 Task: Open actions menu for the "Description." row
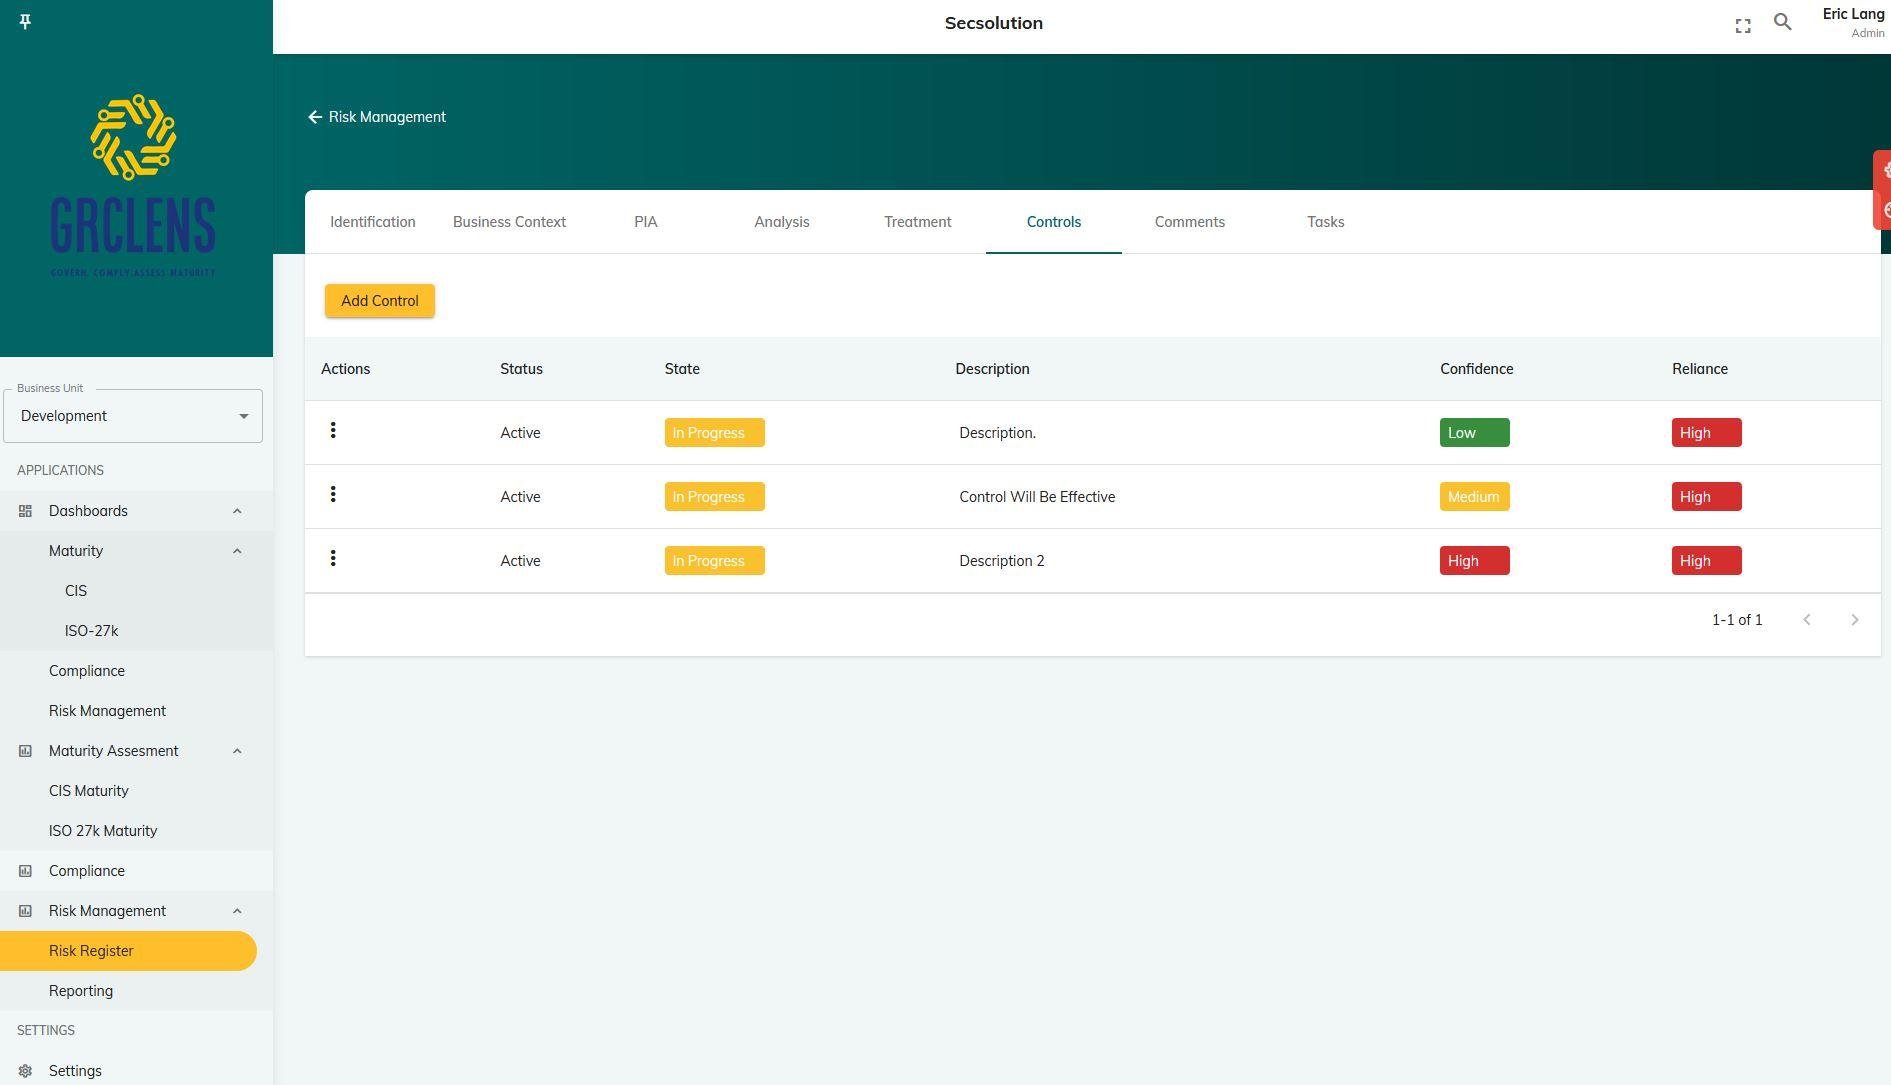coord(333,431)
